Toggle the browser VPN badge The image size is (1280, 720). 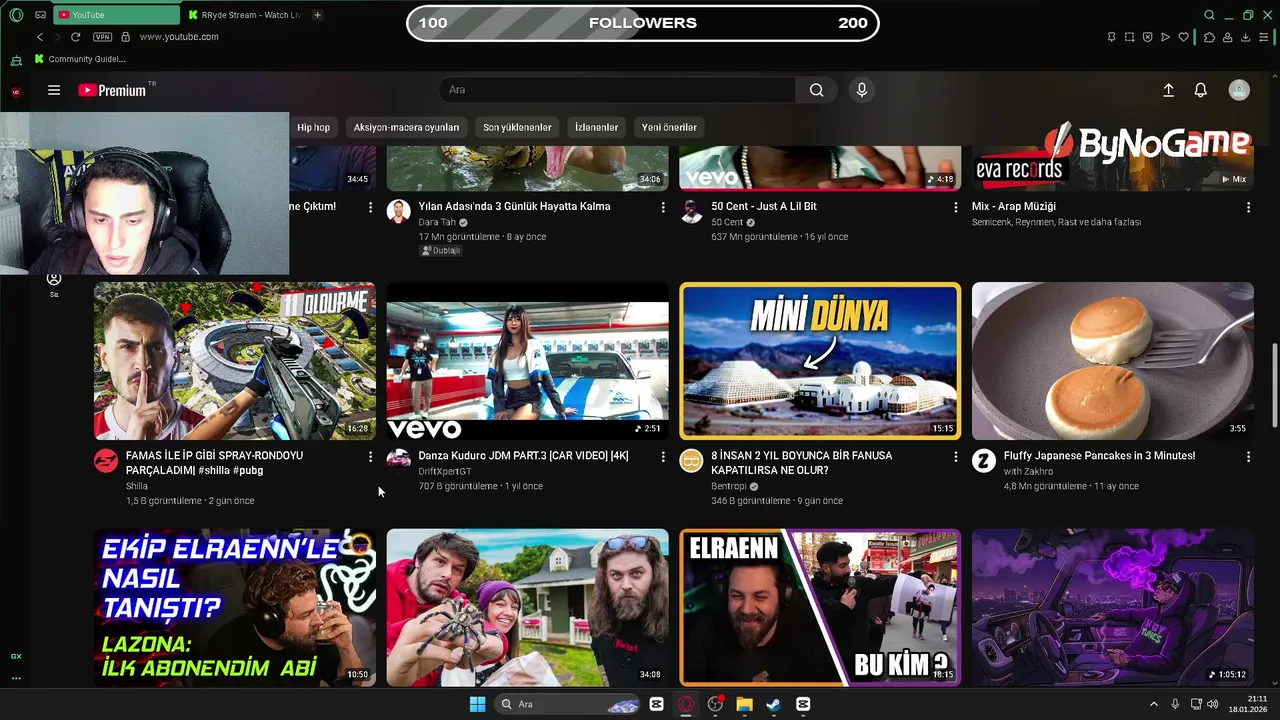click(x=102, y=37)
